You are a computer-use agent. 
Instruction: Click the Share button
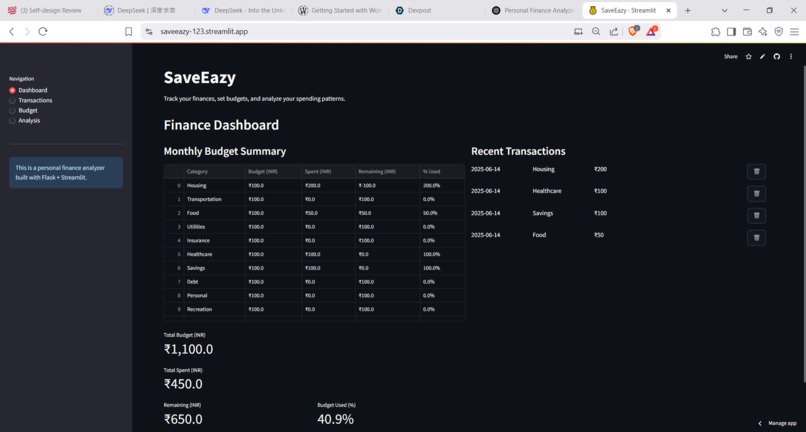pyautogui.click(x=730, y=57)
